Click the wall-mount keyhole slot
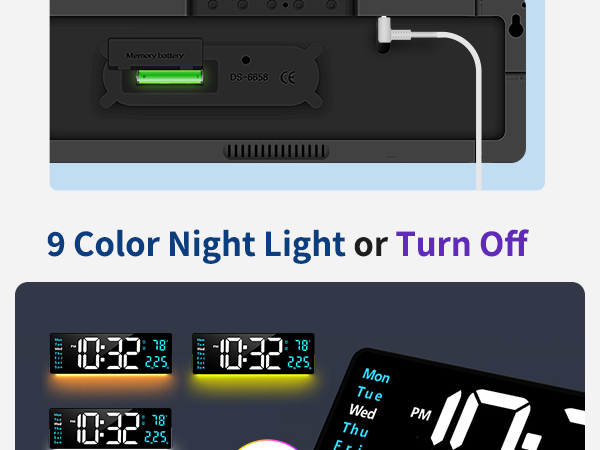600x450 pixels. point(516,25)
